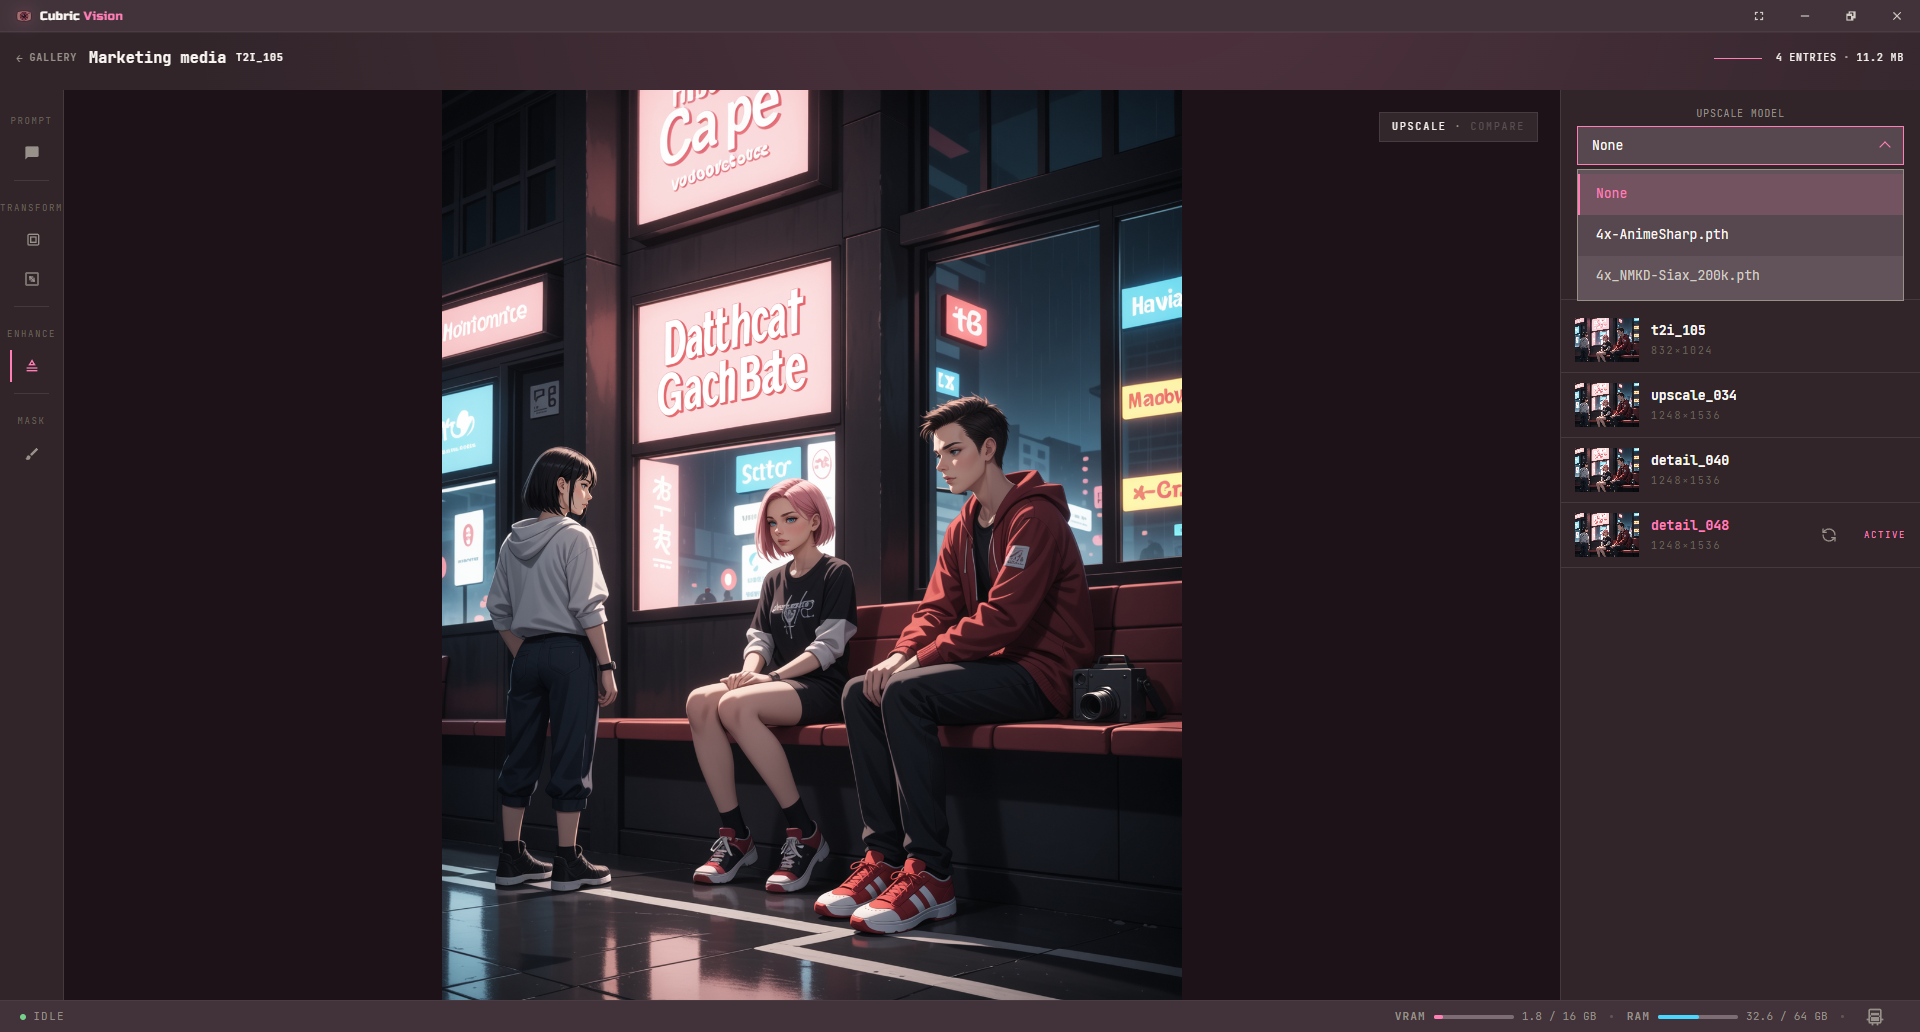Click the refresh icon on detail_048
The width and height of the screenshot is (1920, 1032).
1829,535
